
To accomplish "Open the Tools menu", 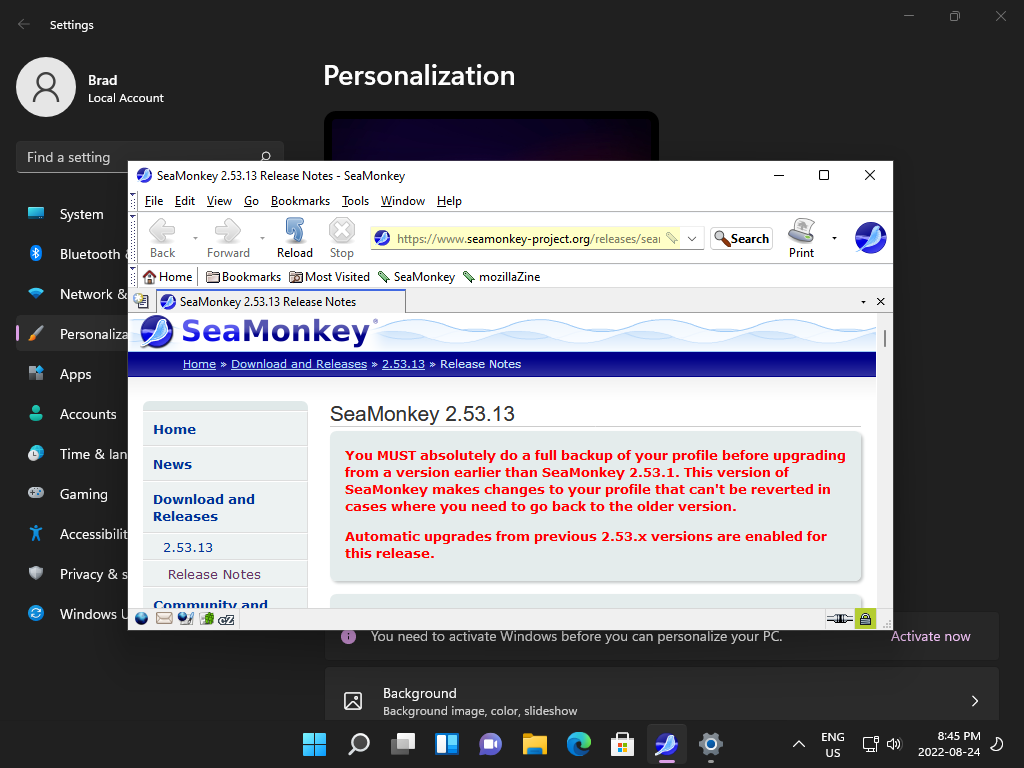I will 355,201.
